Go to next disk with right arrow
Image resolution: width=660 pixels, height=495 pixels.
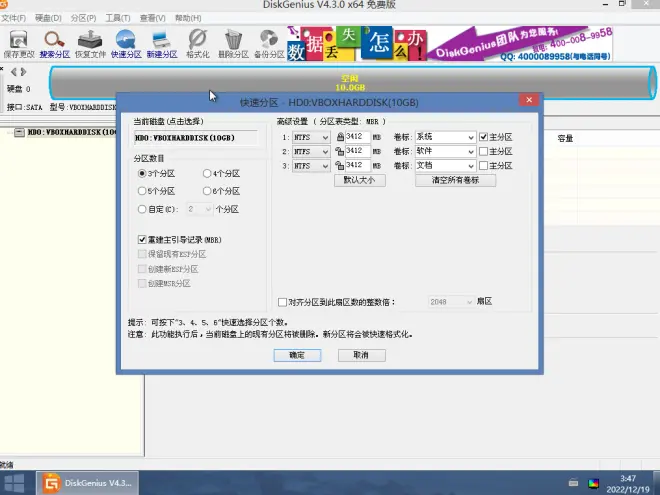[x=23, y=72]
